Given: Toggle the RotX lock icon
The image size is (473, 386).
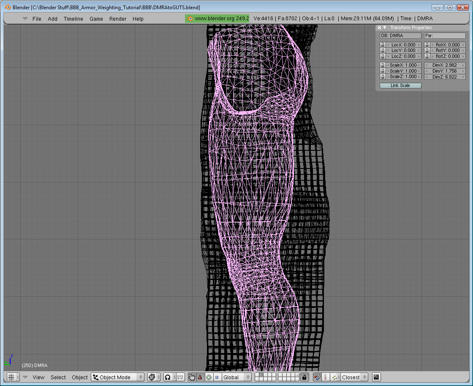Looking at the screenshot, I should tap(427, 45).
